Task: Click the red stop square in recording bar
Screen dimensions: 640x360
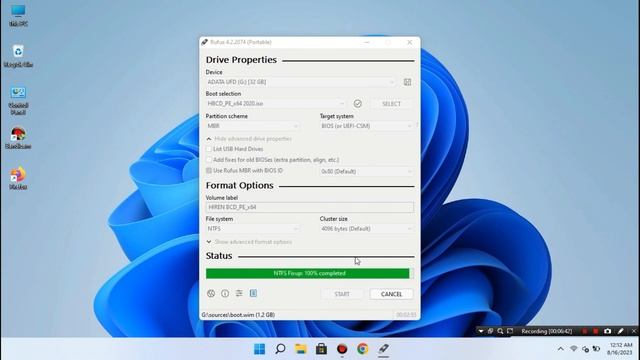Action: pos(595,331)
